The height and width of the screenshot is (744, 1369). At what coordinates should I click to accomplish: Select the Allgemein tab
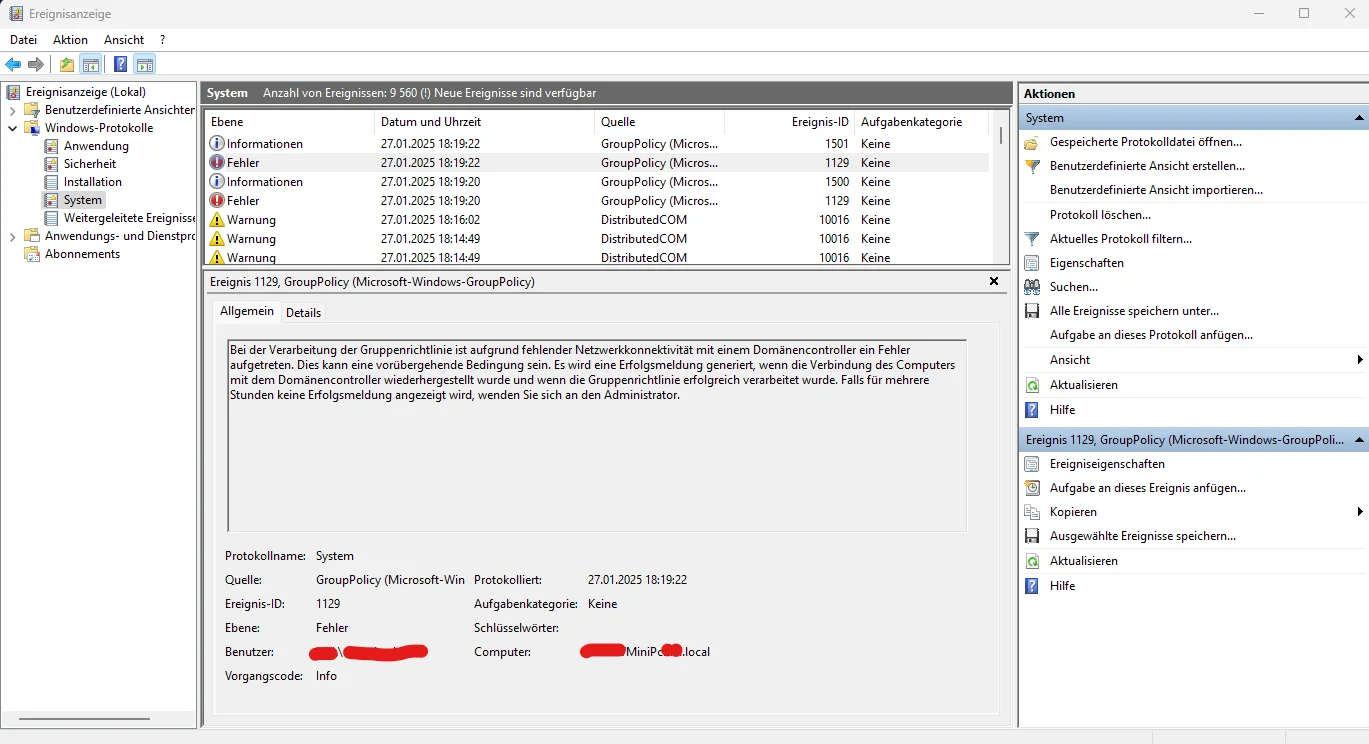(247, 312)
